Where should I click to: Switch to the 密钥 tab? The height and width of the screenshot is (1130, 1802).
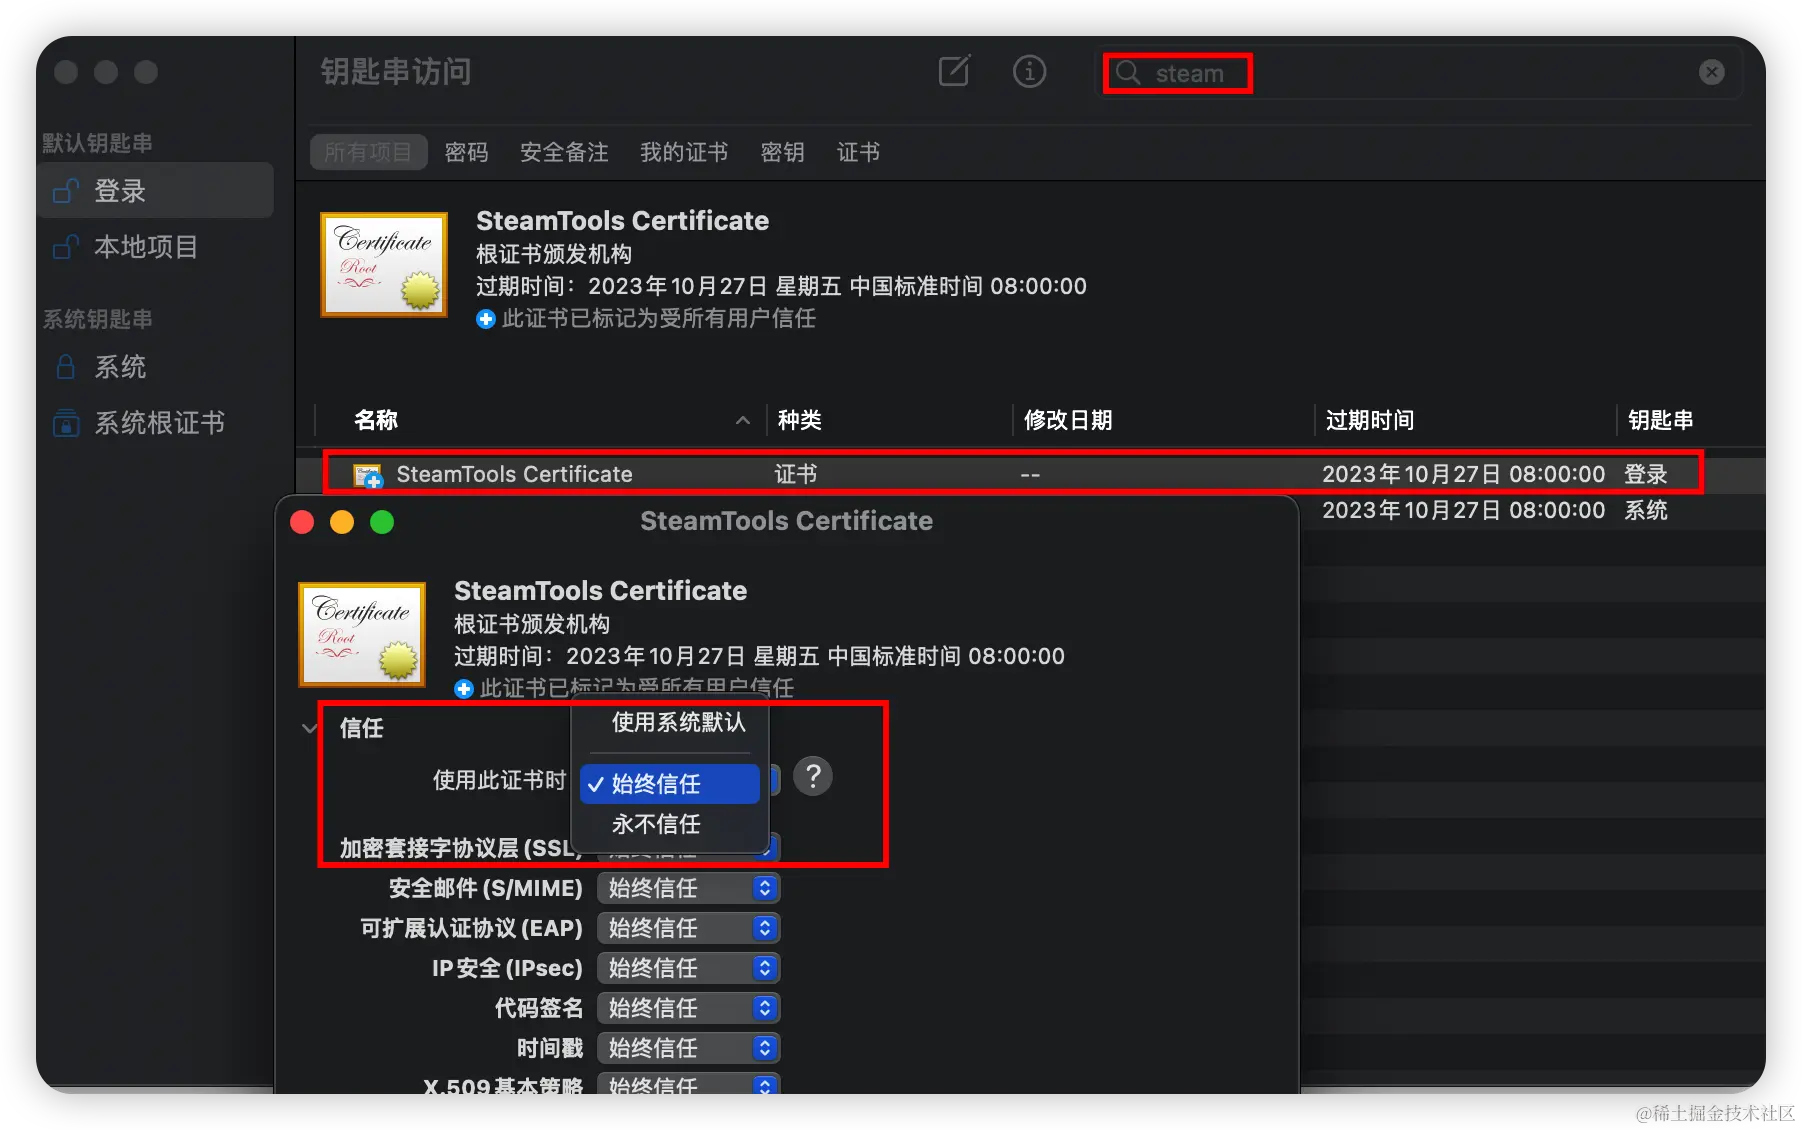pyautogui.click(x=782, y=152)
